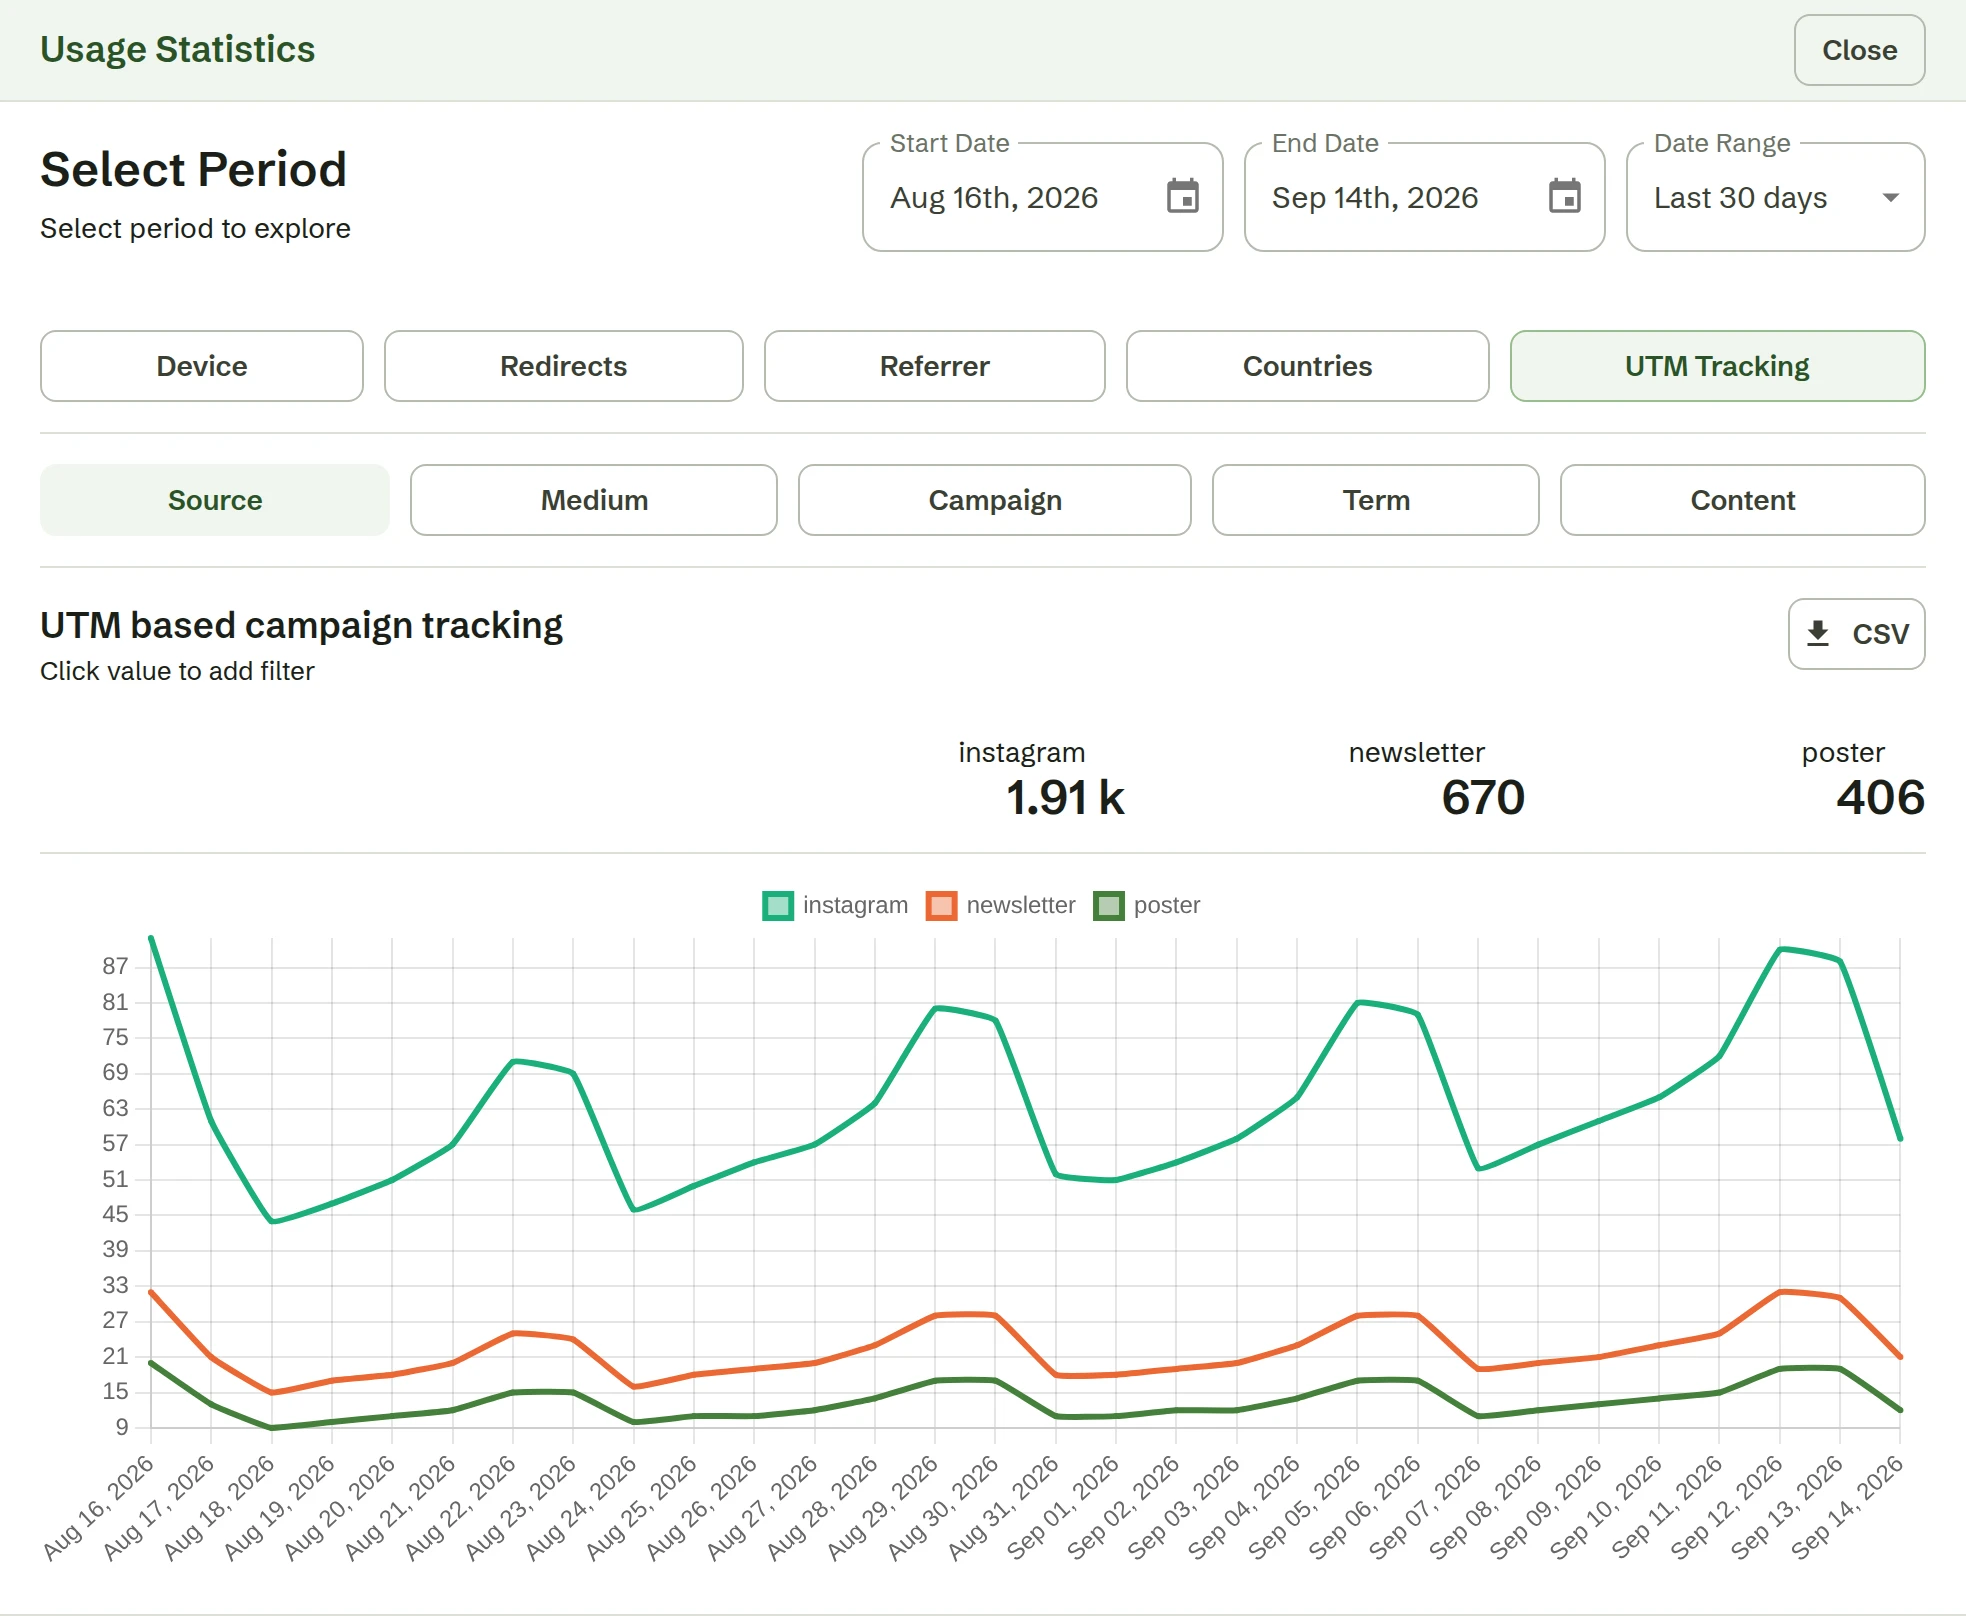Image resolution: width=1966 pixels, height=1616 pixels.
Task: Close the Usage Statistics panel
Action: [1859, 50]
